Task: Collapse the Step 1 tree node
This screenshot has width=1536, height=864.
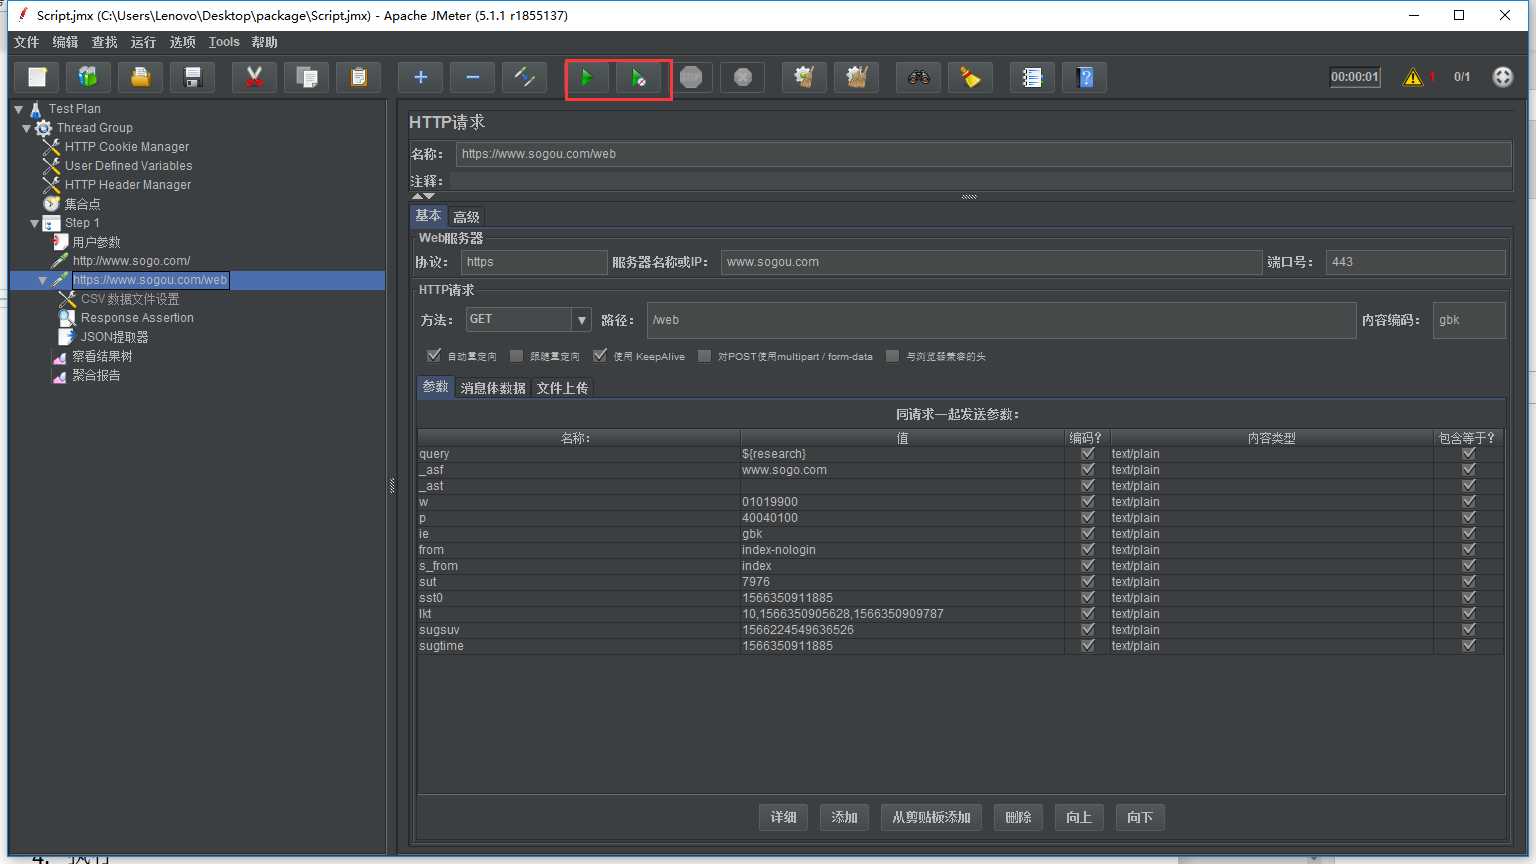Action: 35,223
